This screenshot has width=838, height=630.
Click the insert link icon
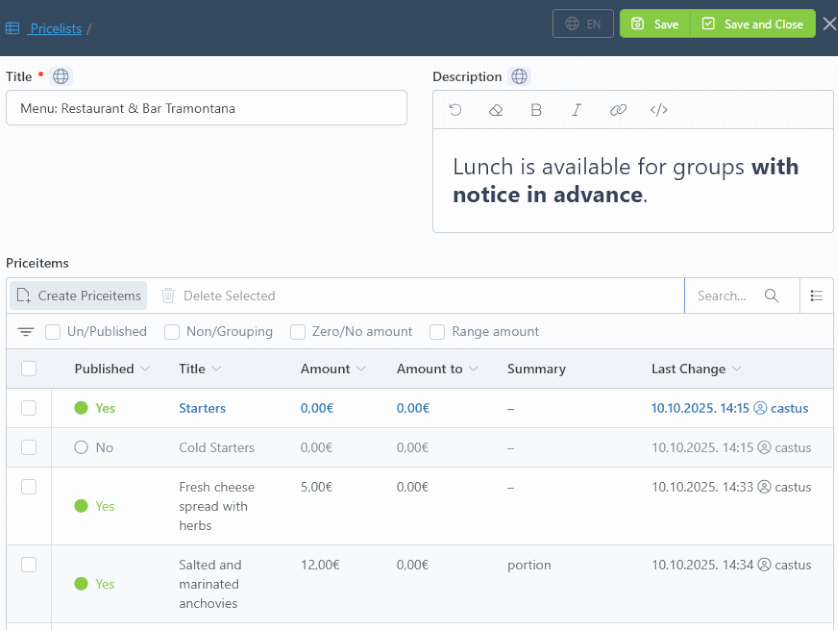[618, 110]
